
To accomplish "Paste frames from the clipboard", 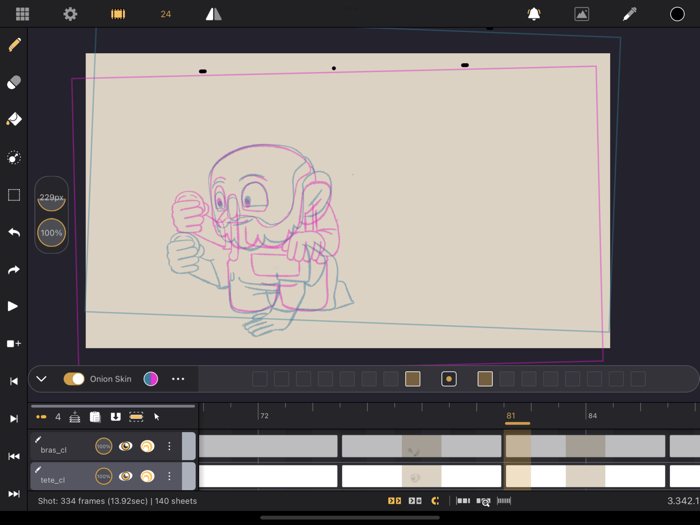I will [95, 417].
